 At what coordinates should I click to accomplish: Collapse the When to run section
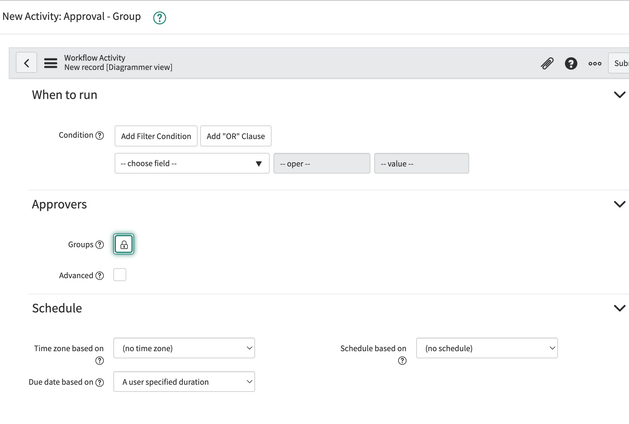[619, 95]
